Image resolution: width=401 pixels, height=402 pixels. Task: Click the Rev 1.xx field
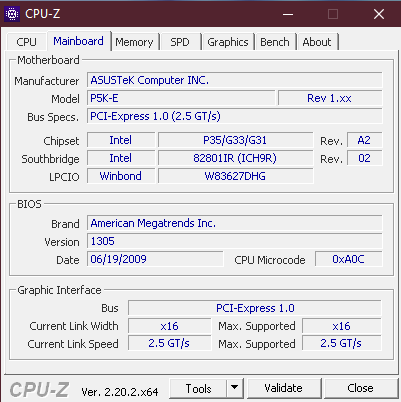click(x=330, y=98)
